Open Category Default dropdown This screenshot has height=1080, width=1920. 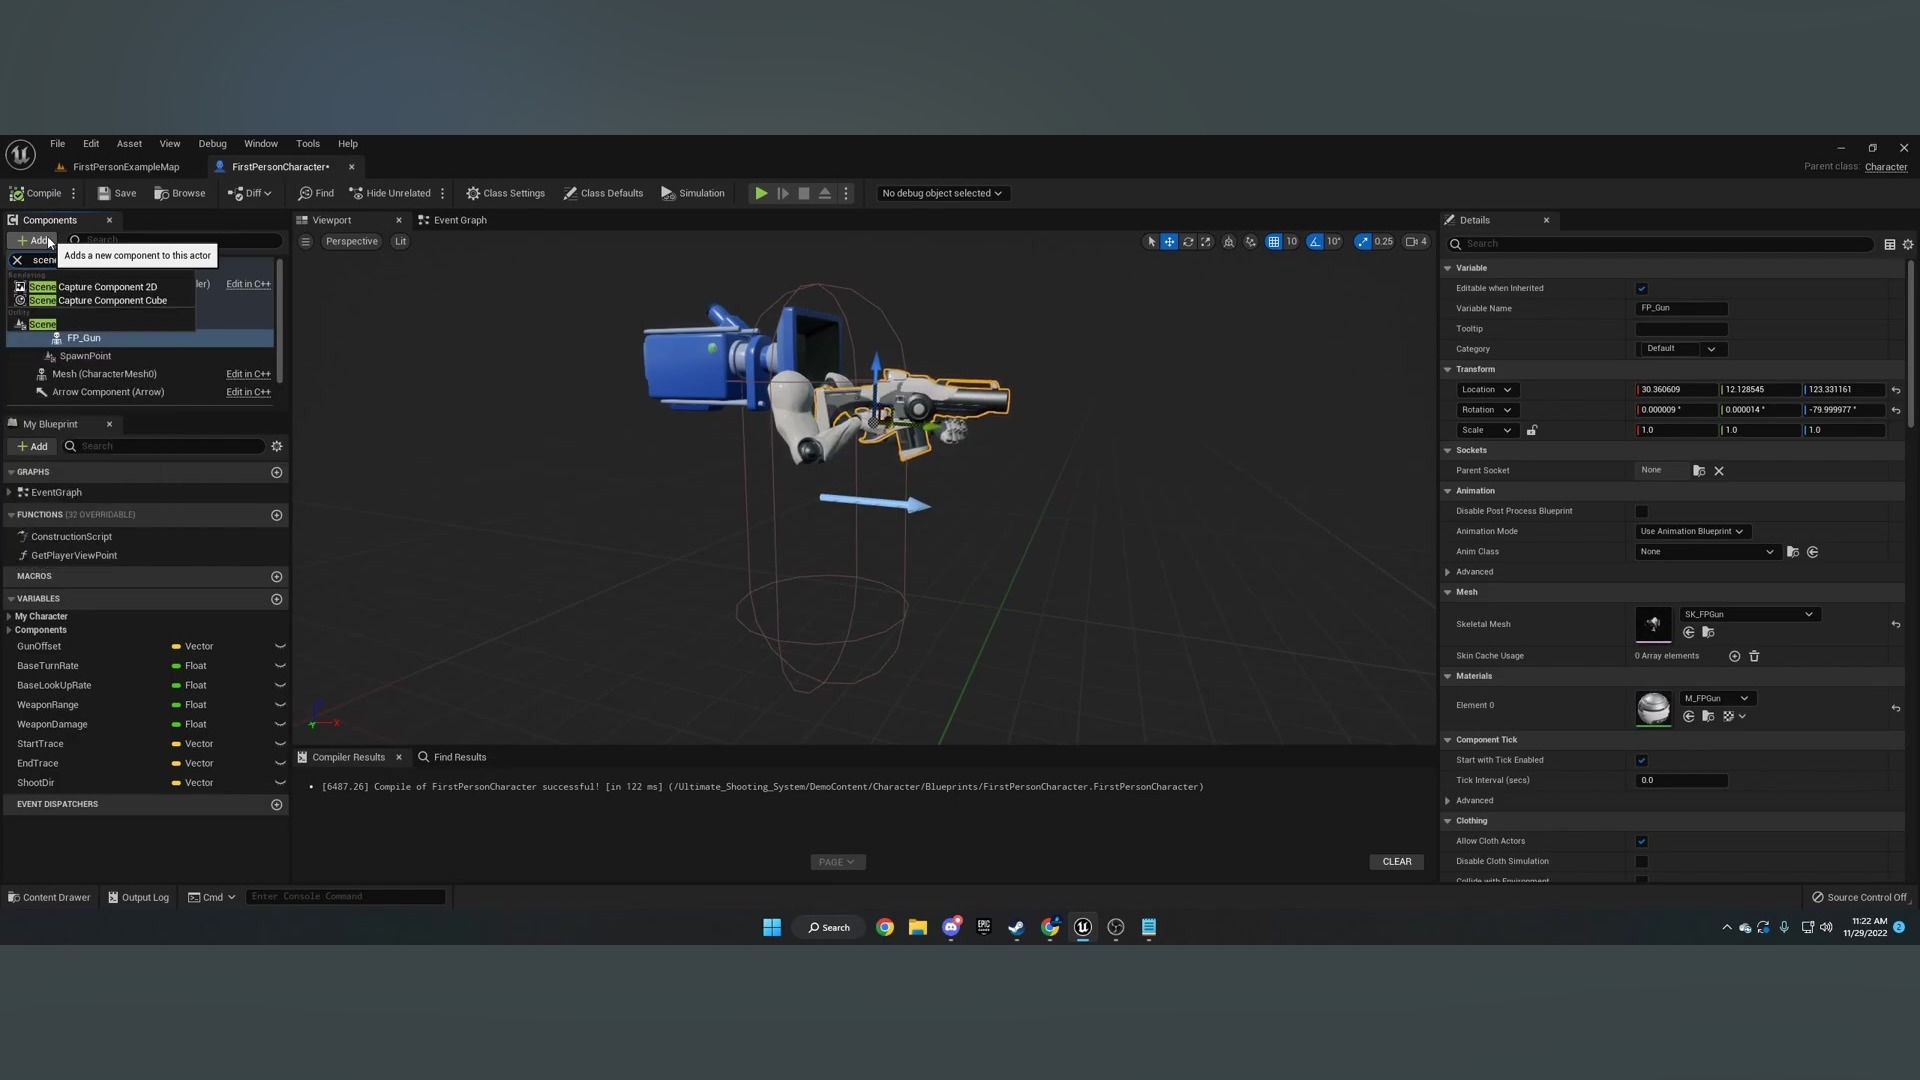[1681, 349]
